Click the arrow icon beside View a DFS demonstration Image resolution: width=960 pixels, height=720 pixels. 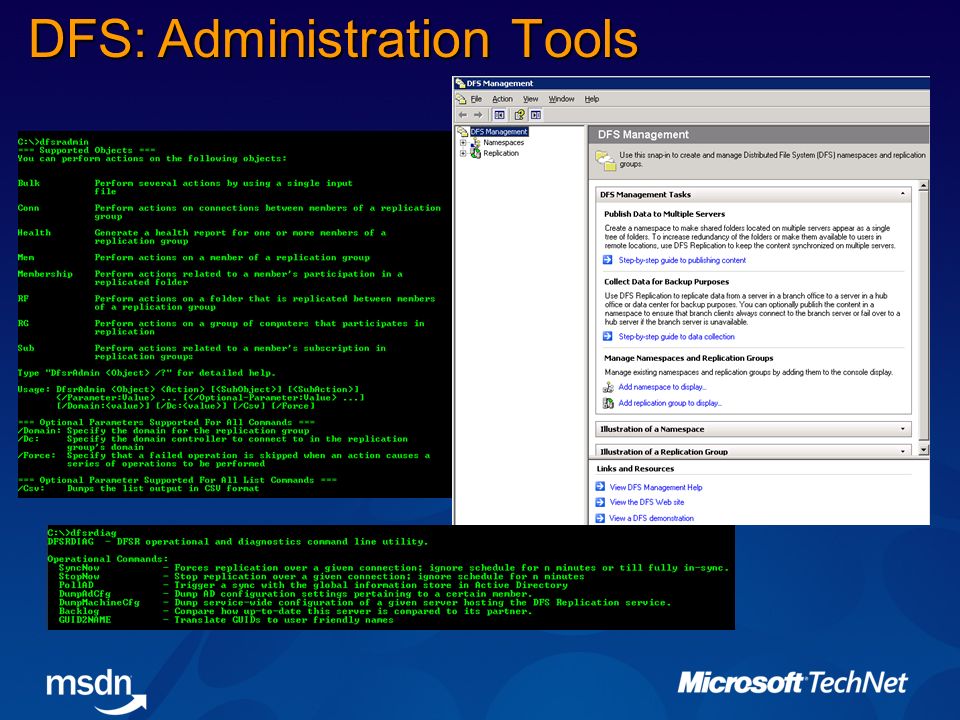click(600, 518)
